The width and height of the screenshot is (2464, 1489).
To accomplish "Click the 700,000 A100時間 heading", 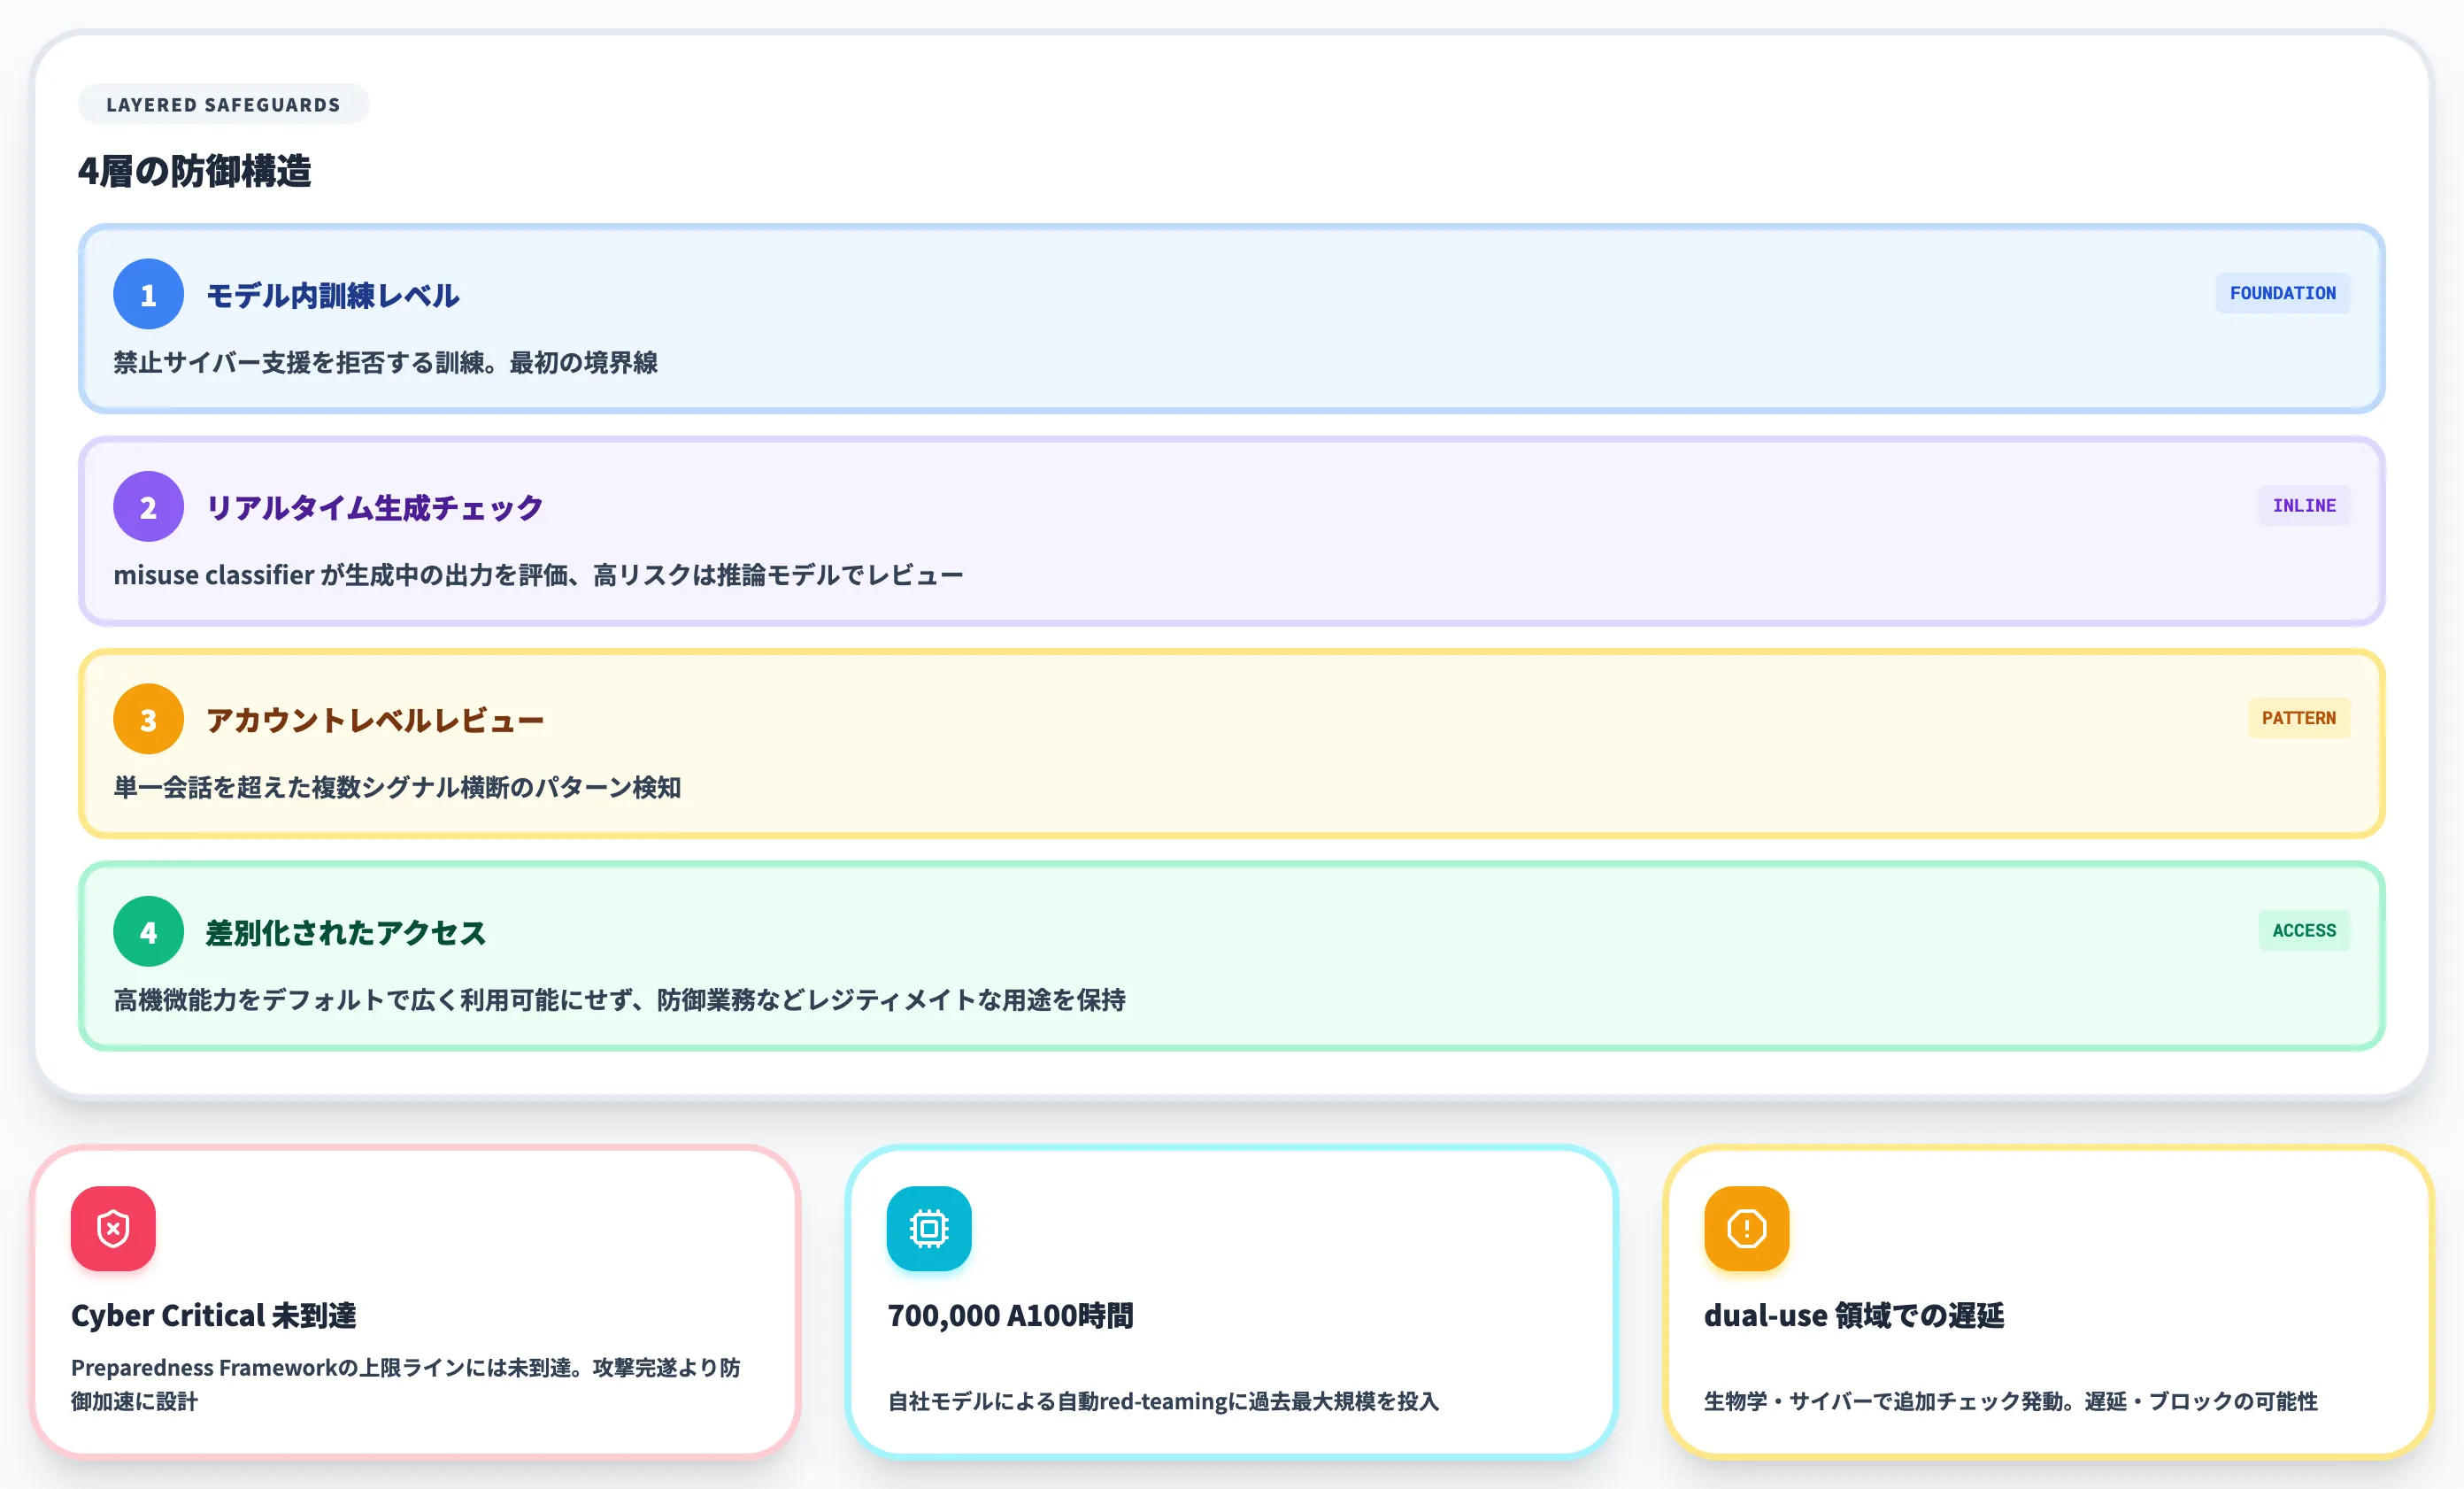I will [x=1010, y=1315].
